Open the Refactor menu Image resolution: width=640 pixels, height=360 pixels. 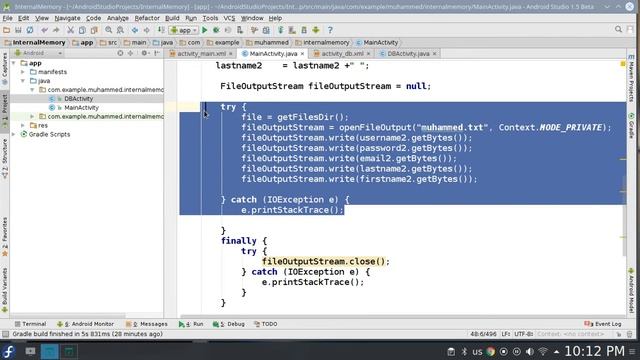[x=147, y=18]
